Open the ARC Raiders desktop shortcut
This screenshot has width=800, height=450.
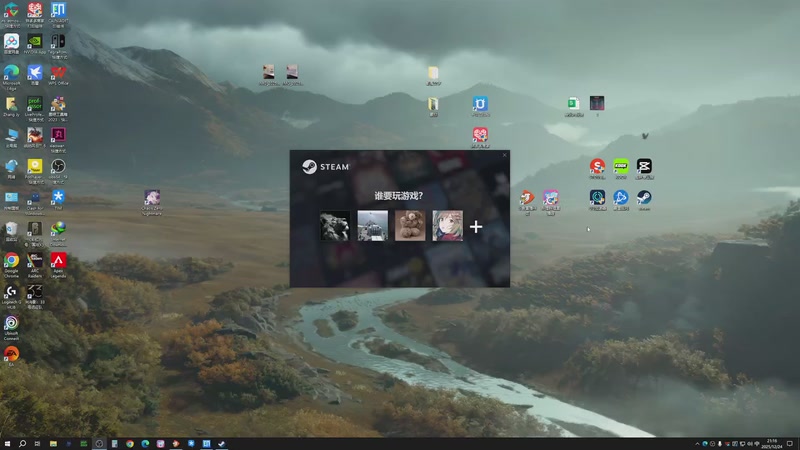point(35,264)
